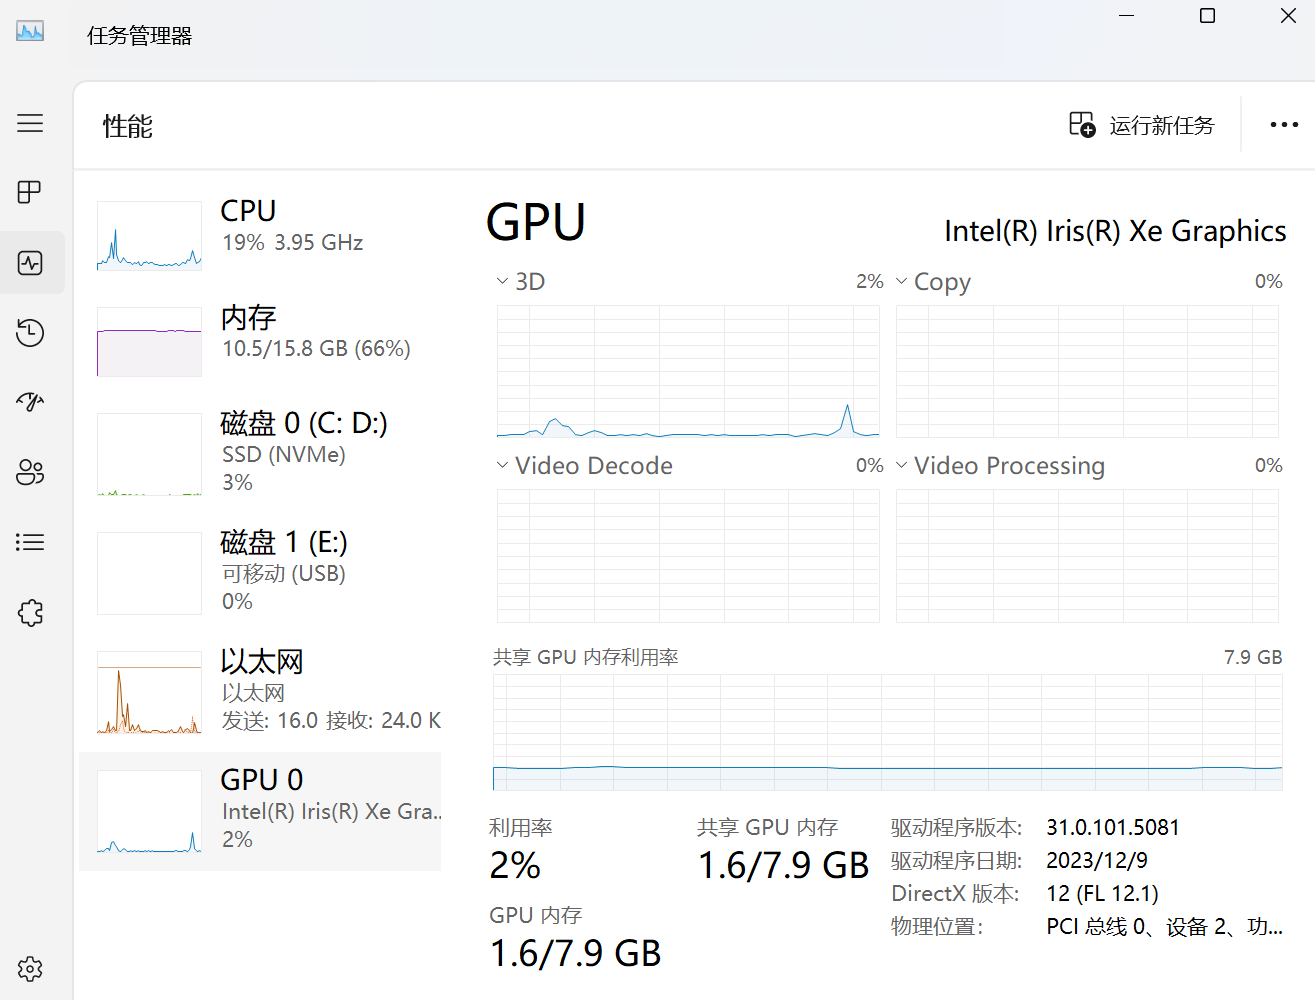1315x1000 pixels.
Task: Click the 19% 3.95 GHz CPU reading
Action: (292, 243)
